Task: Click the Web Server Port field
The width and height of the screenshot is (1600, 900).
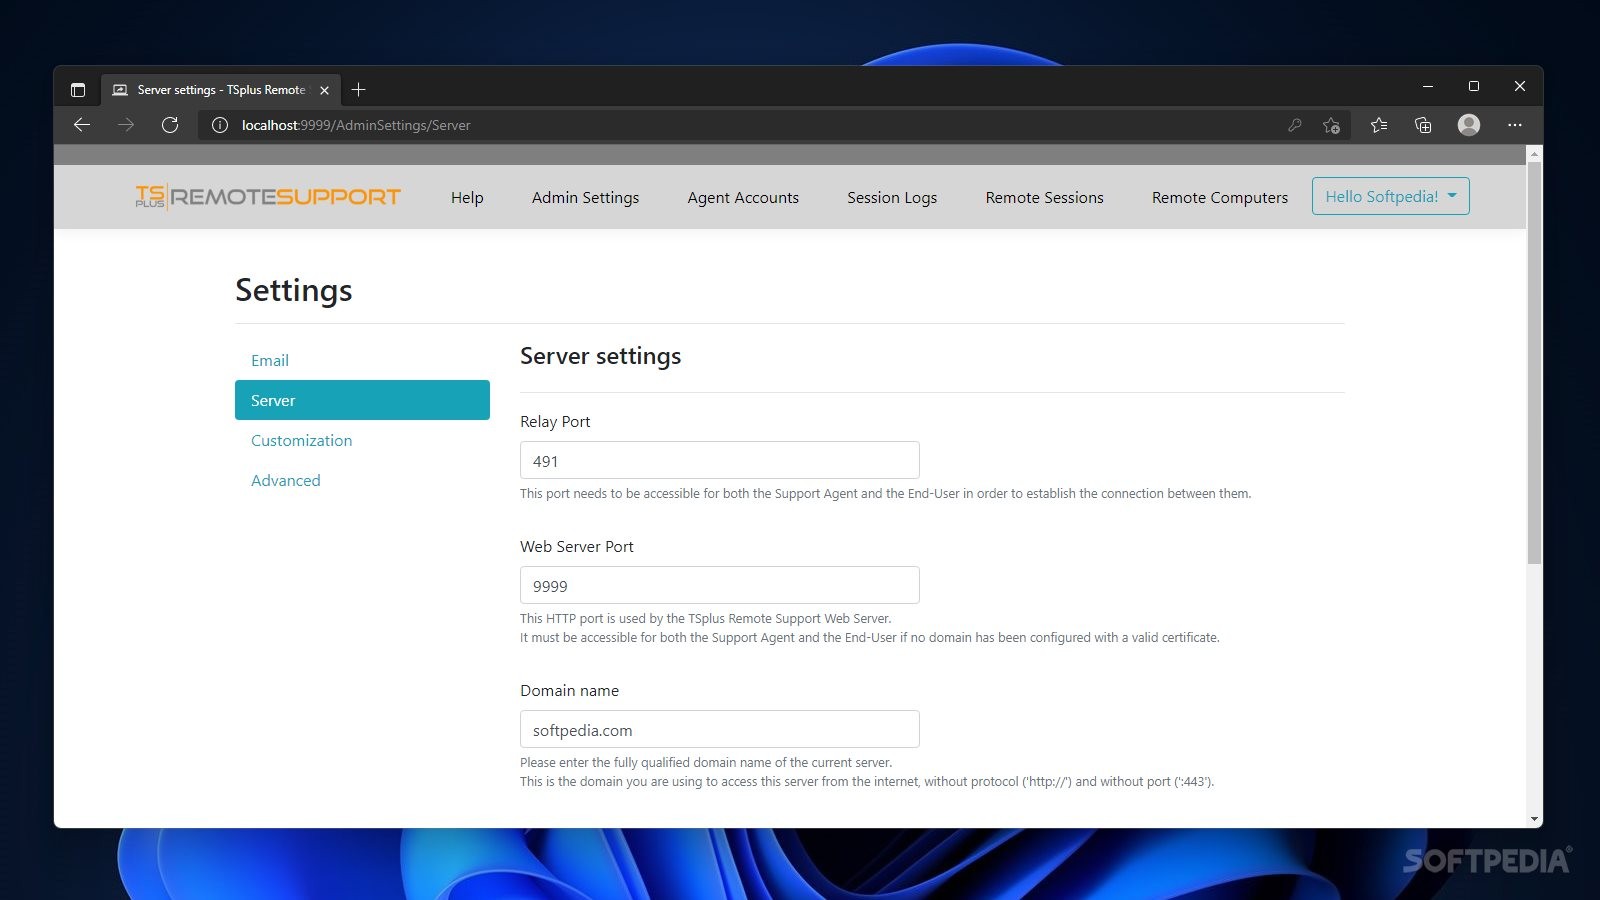Action: (x=719, y=585)
